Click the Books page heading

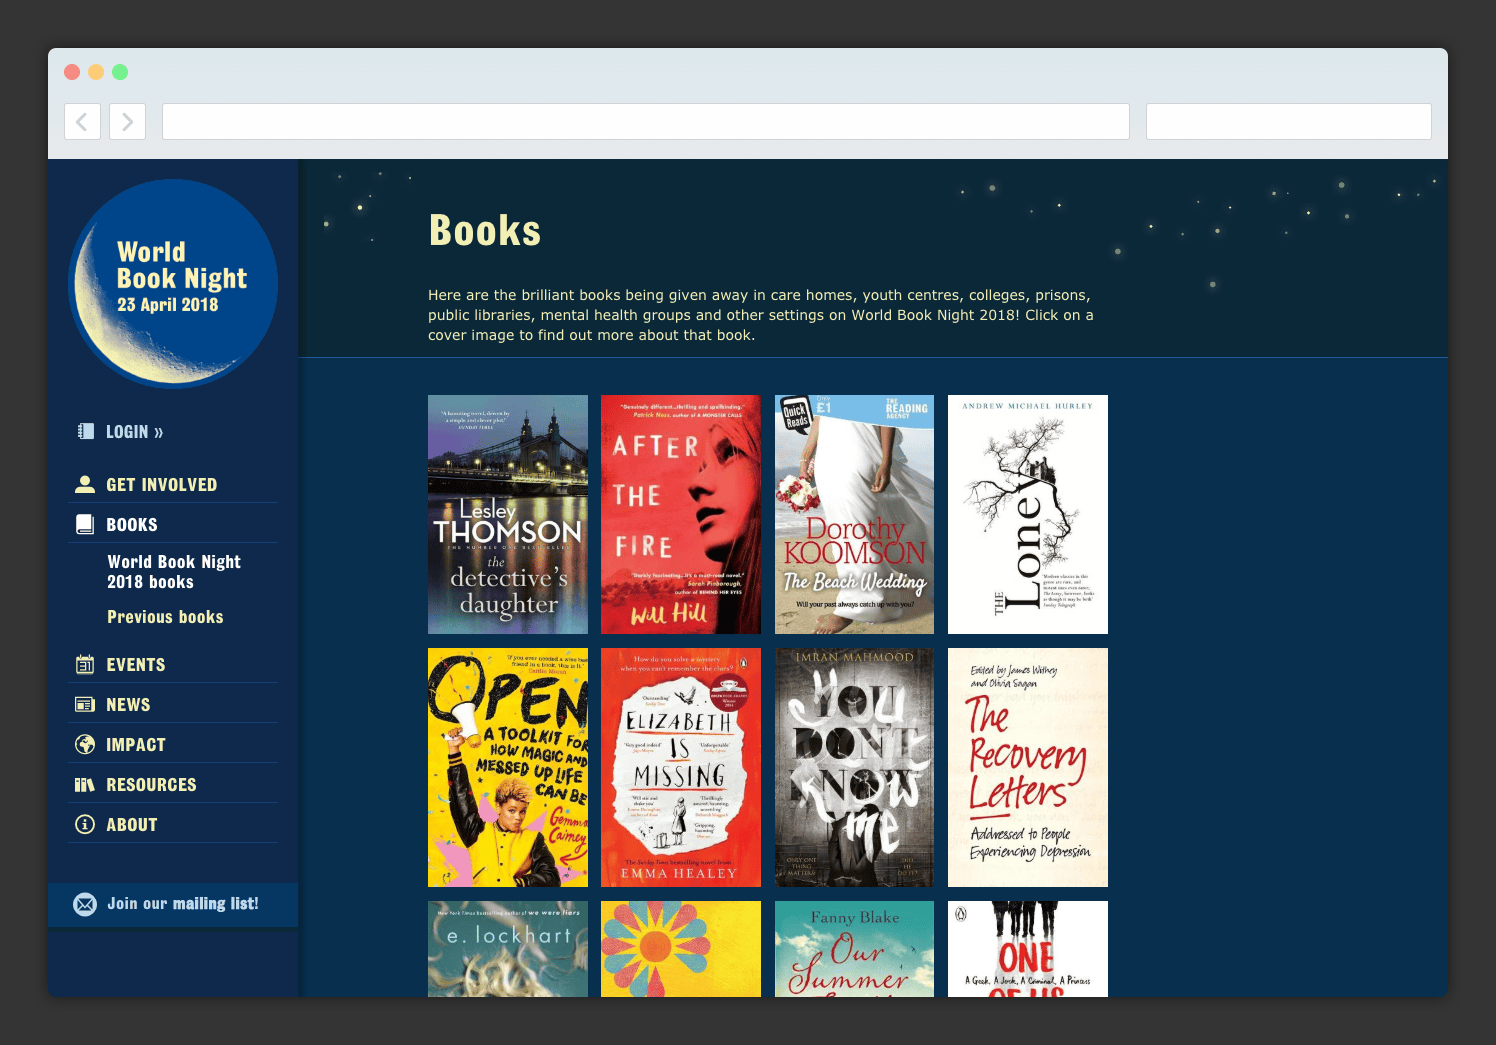485,230
